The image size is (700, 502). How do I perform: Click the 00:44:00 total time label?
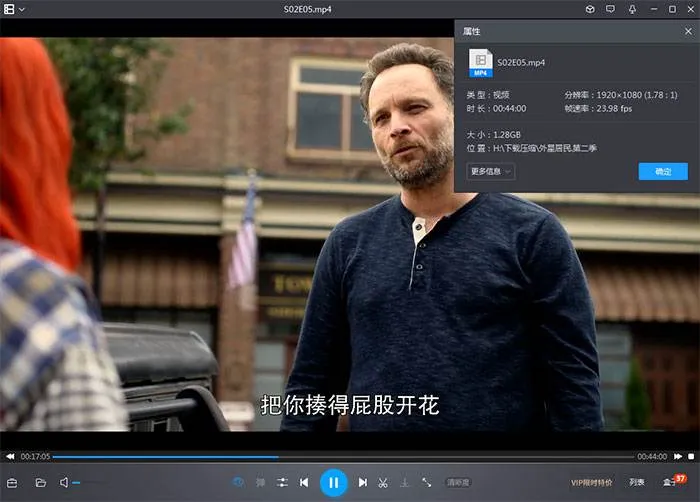(x=652, y=456)
